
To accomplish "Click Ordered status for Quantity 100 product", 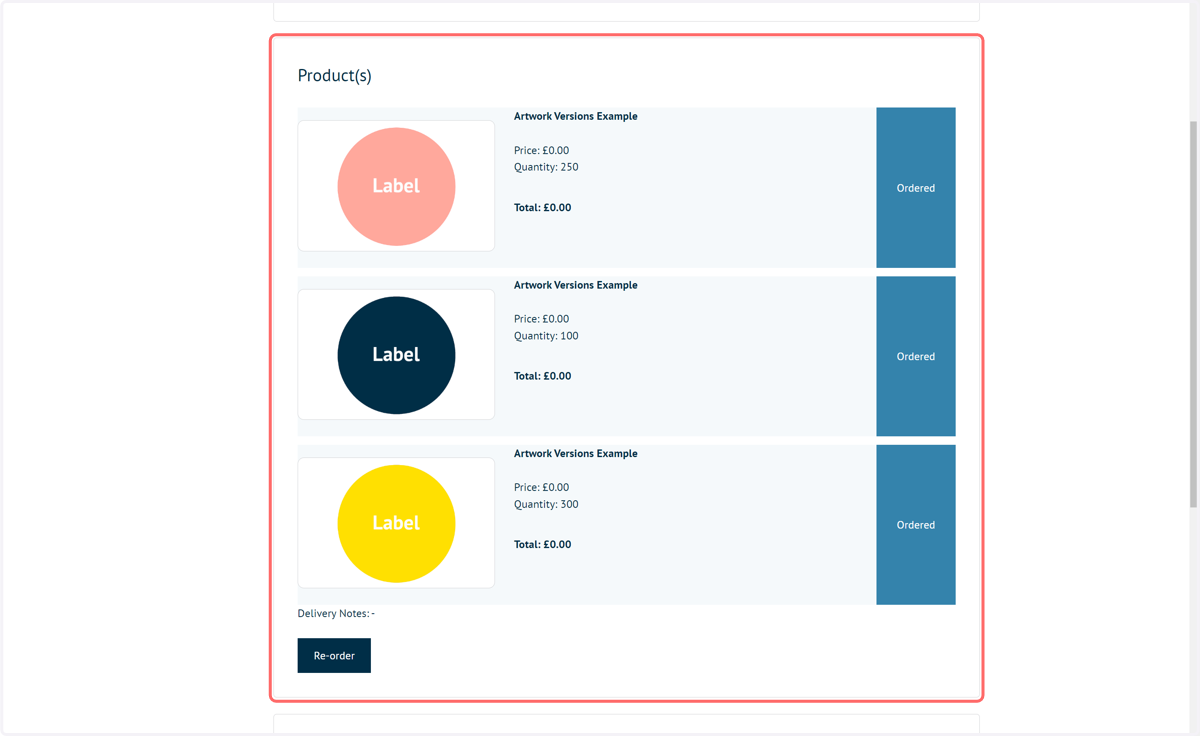I will click(916, 356).
